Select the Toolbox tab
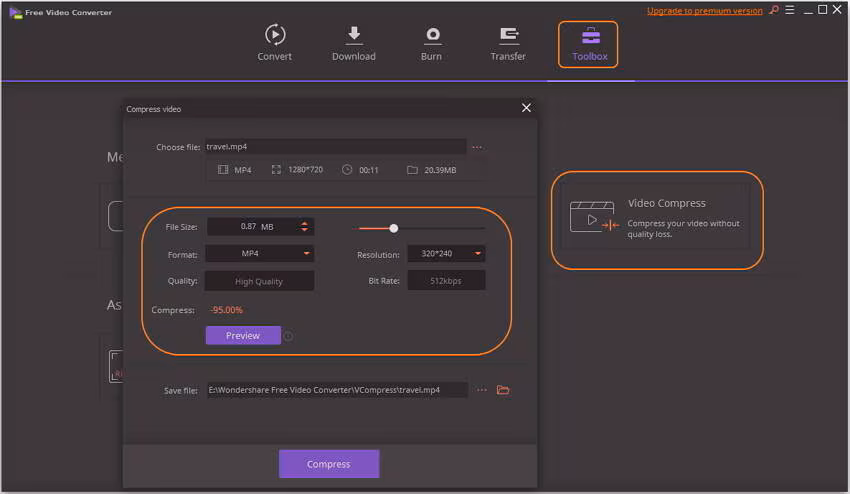This screenshot has height=494, width=850. pos(589,44)
